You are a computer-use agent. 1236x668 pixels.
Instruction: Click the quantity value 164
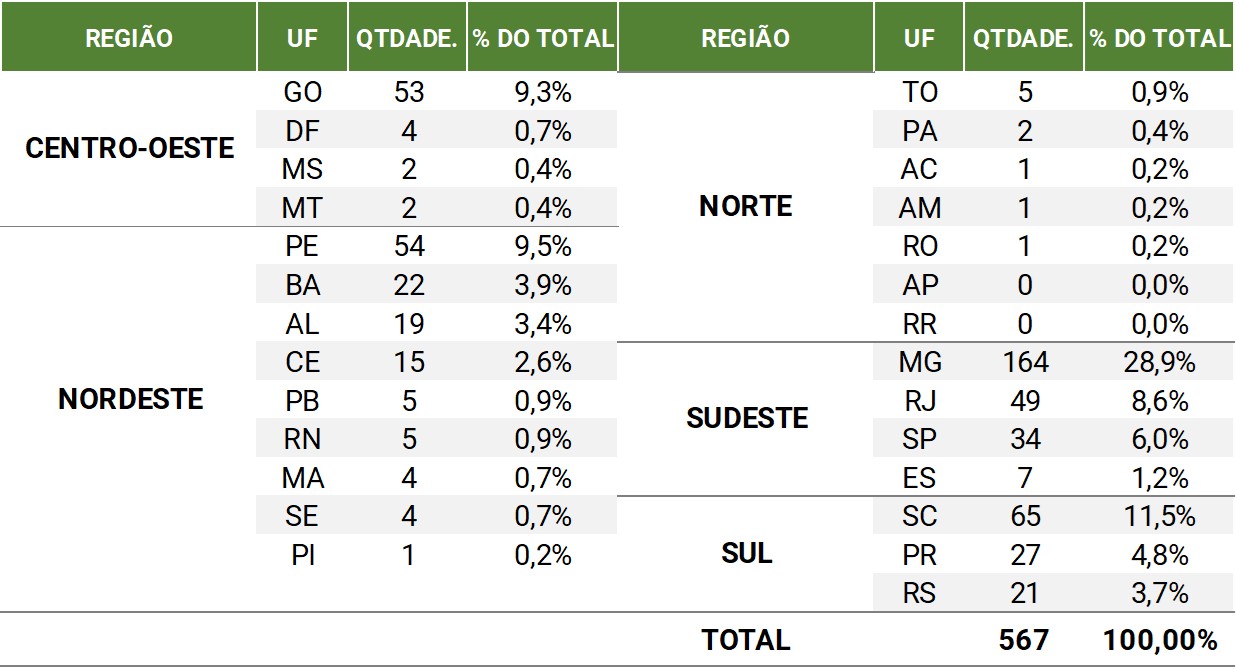click(x=1024, y=362)
